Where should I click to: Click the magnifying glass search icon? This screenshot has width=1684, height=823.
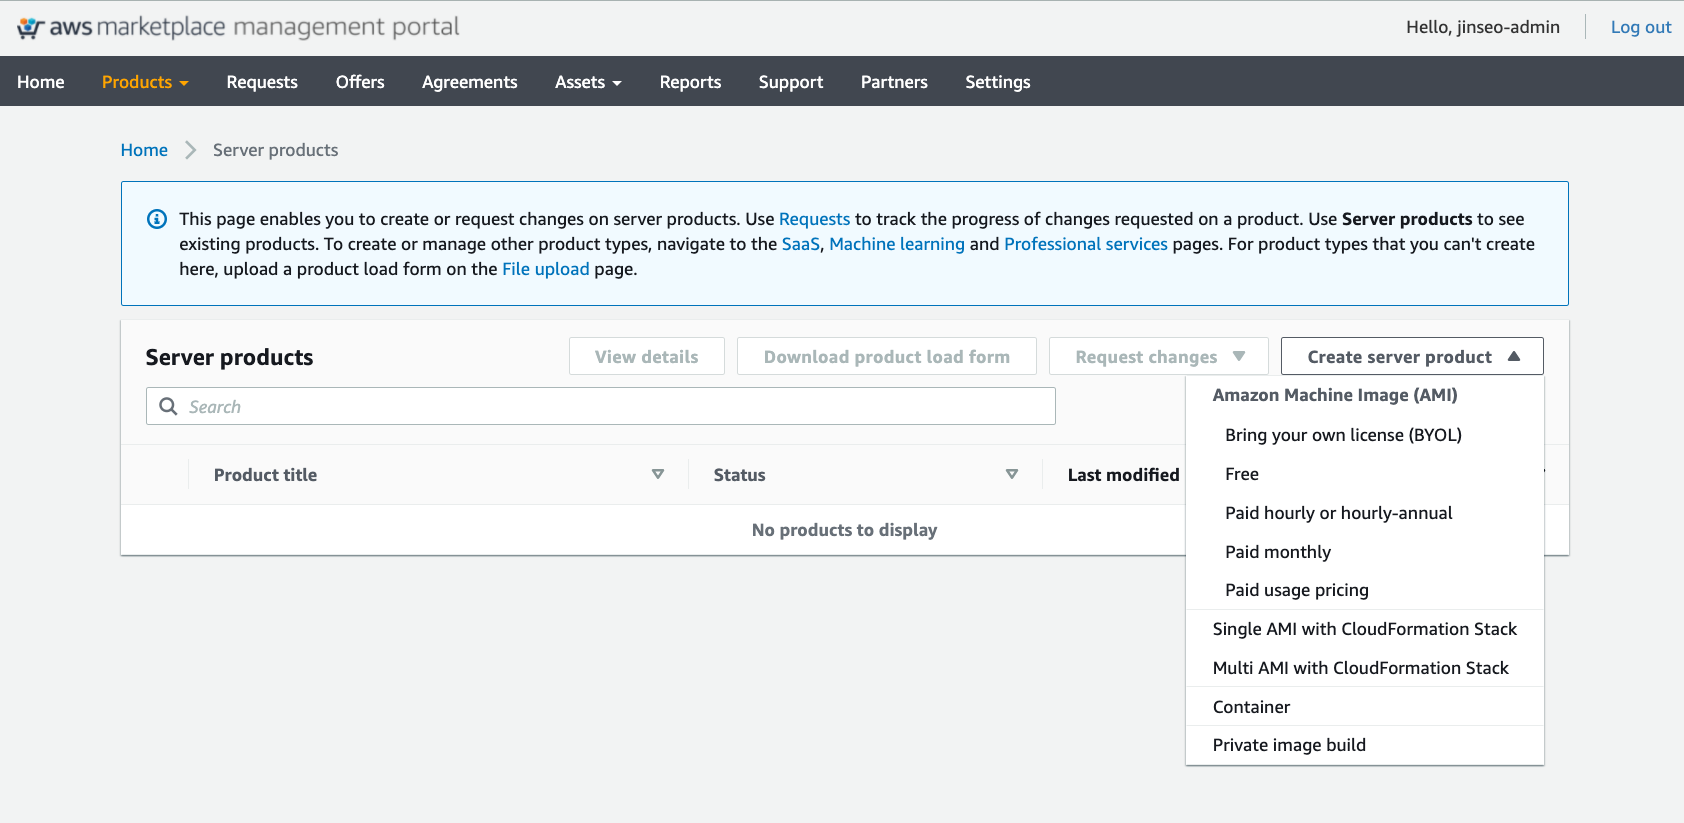click(x=169, y=406)
